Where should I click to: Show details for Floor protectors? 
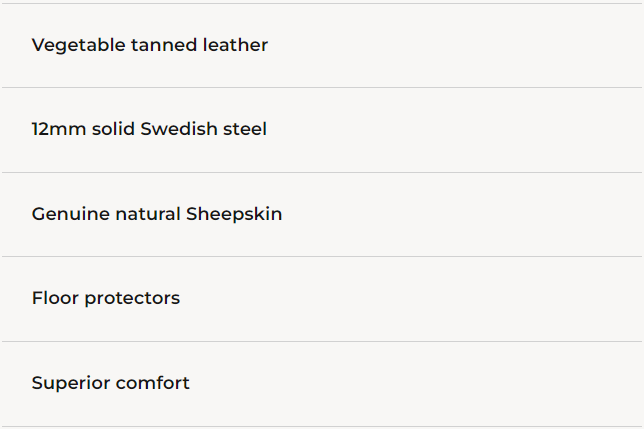coord(106,298)
